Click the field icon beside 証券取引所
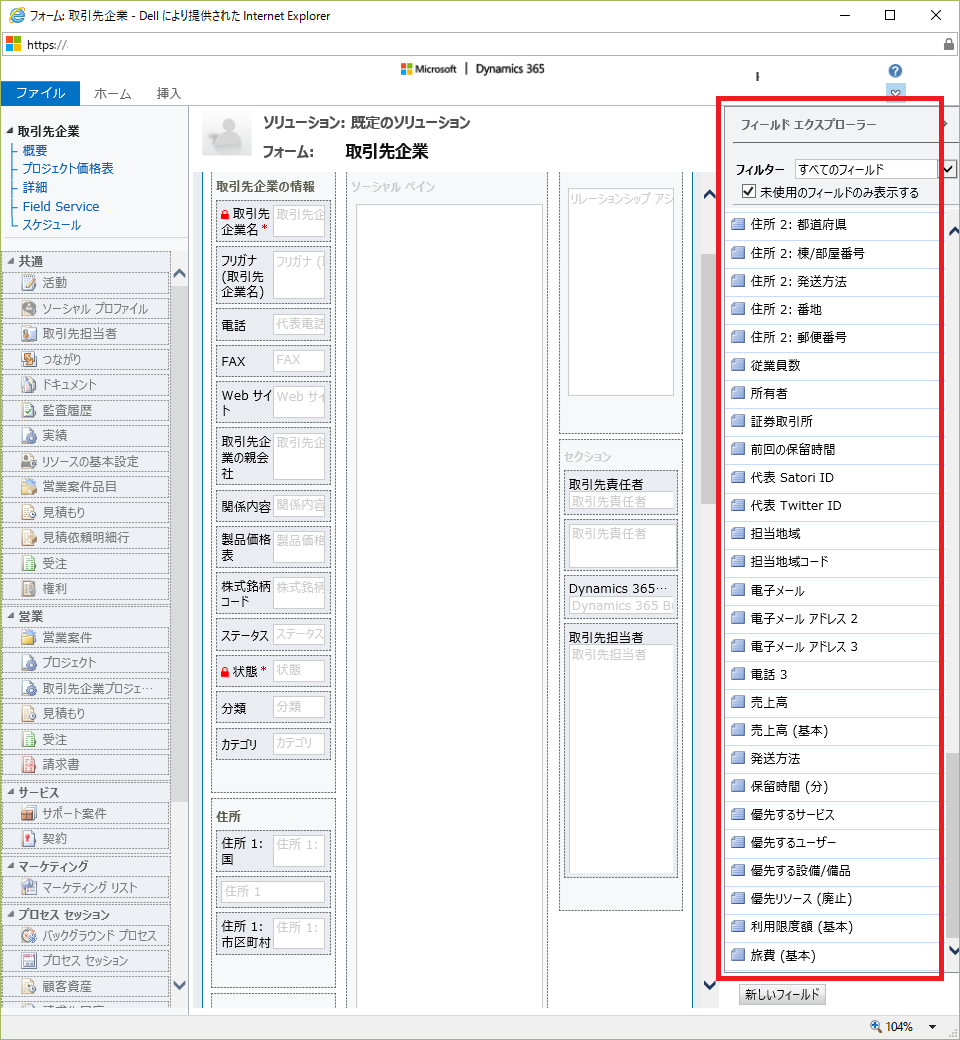 coord(738,421)
